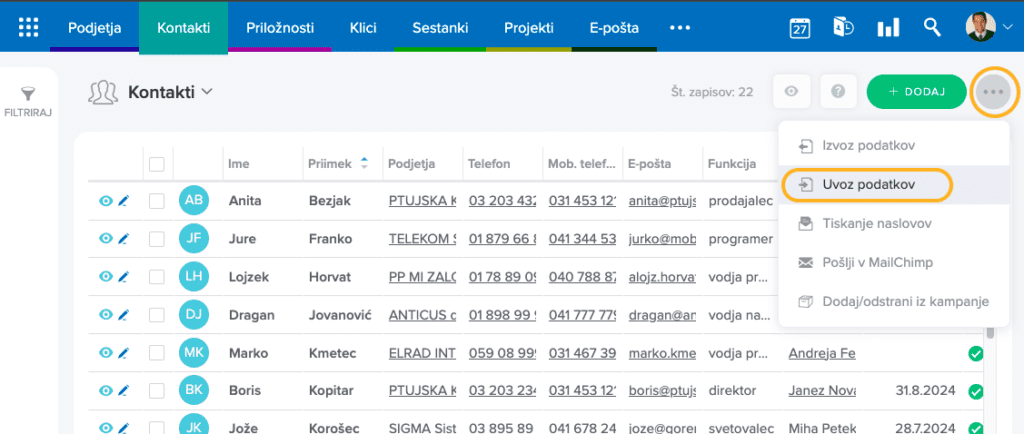Expand more tabs via navigation ellipsis
The image size is (1024, 434).
point(680,27)
